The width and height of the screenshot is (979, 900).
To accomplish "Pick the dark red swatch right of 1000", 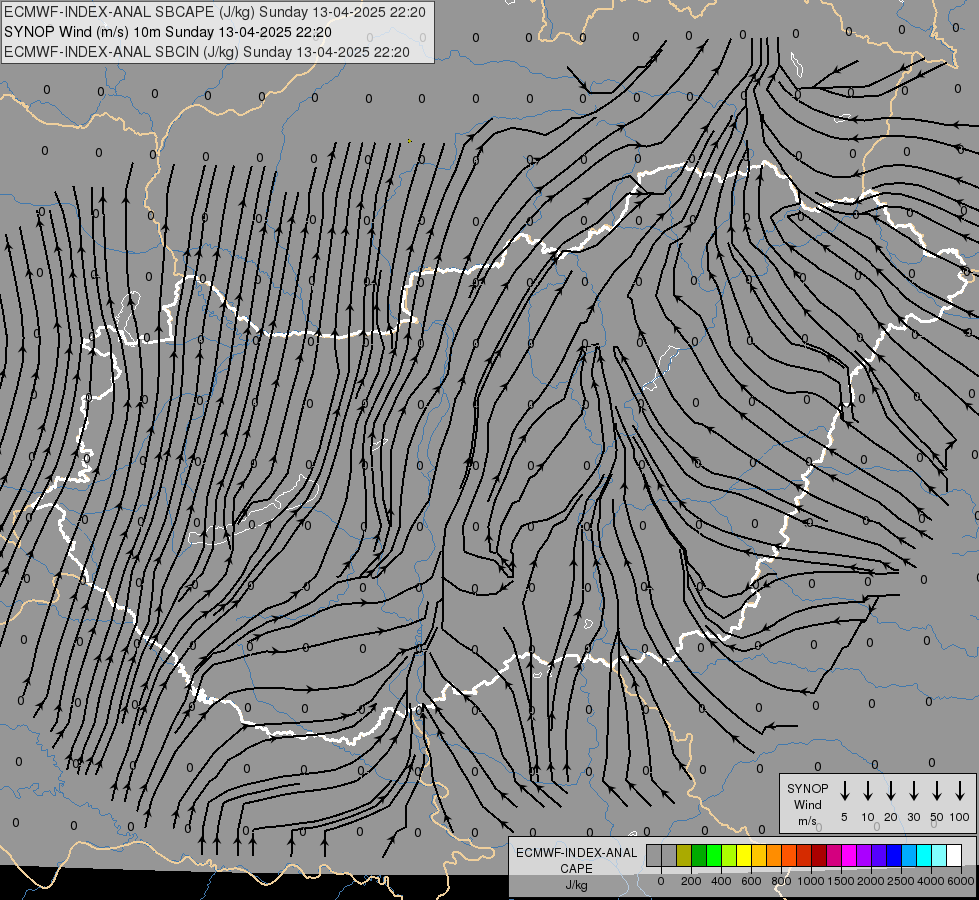I will pyautogui.click(x=819, y=855).
